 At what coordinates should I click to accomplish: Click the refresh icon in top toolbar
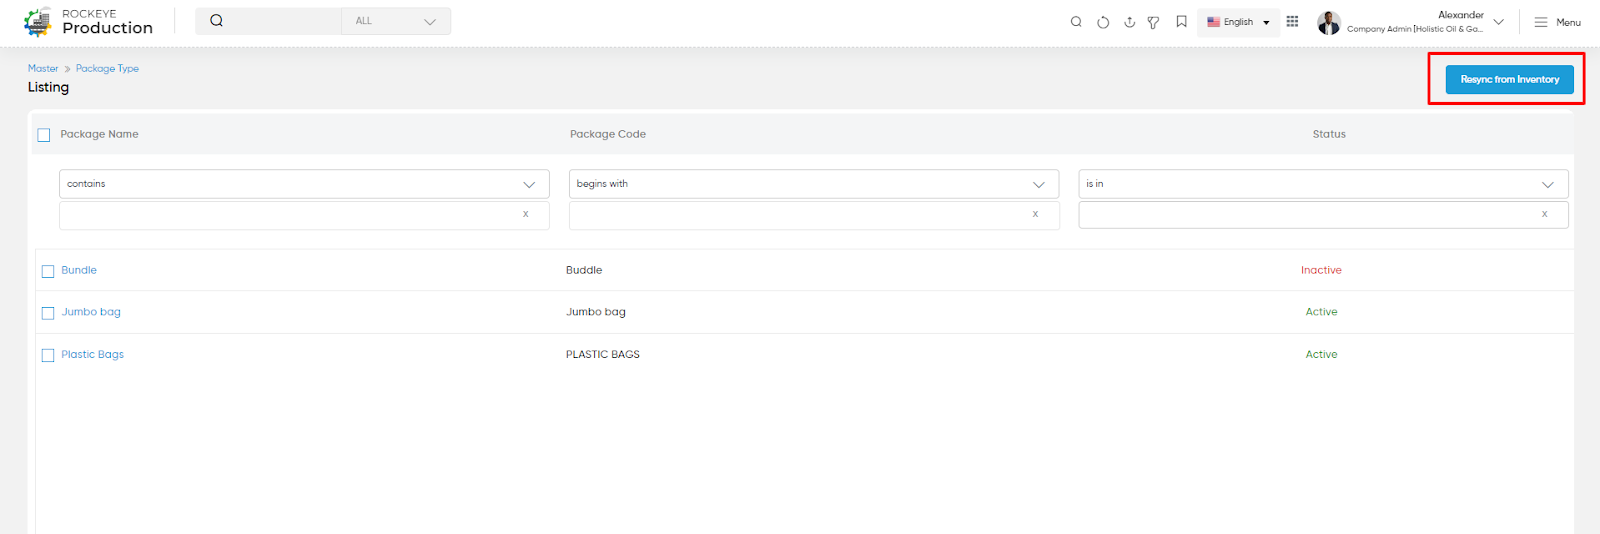click(x=1103, y=22)
